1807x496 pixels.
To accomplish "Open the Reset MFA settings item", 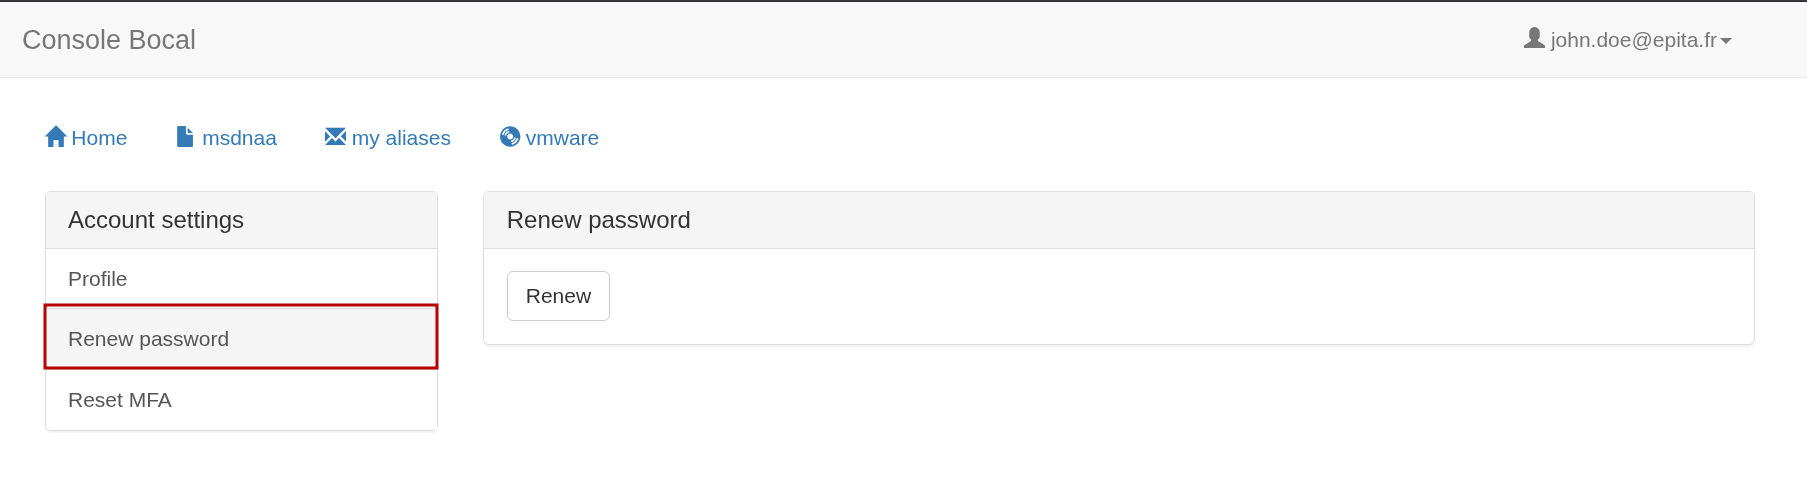I will pyautogui.click(x=120, y=400).
